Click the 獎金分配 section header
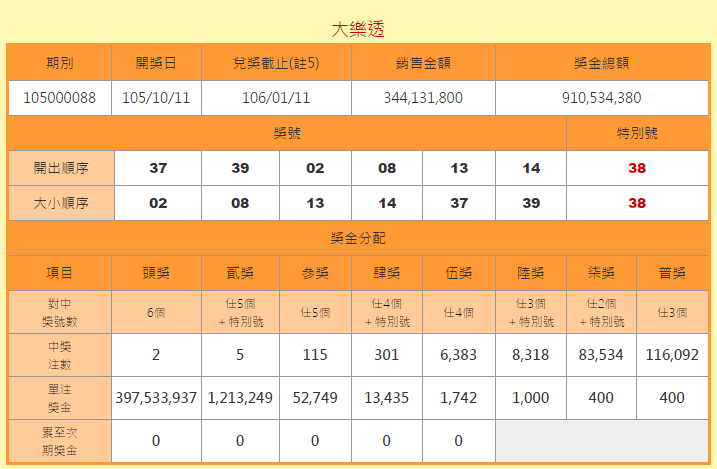 pyautogui.click(x=358, y=238)
